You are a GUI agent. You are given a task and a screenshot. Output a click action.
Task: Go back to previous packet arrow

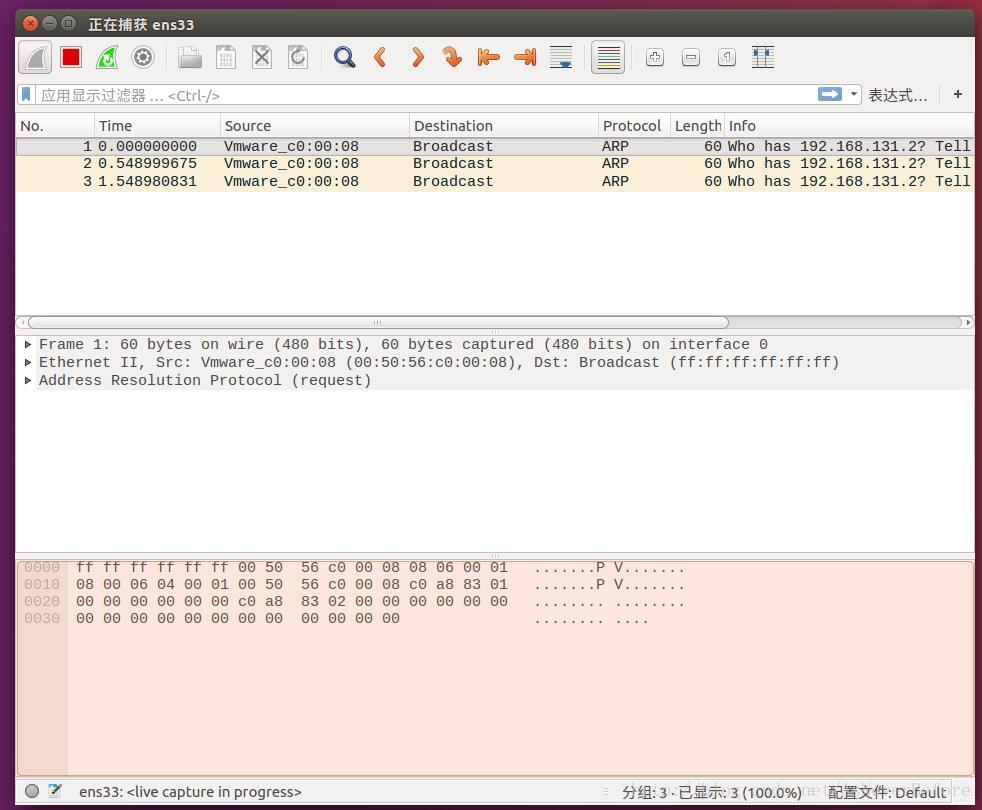[380, 58]
